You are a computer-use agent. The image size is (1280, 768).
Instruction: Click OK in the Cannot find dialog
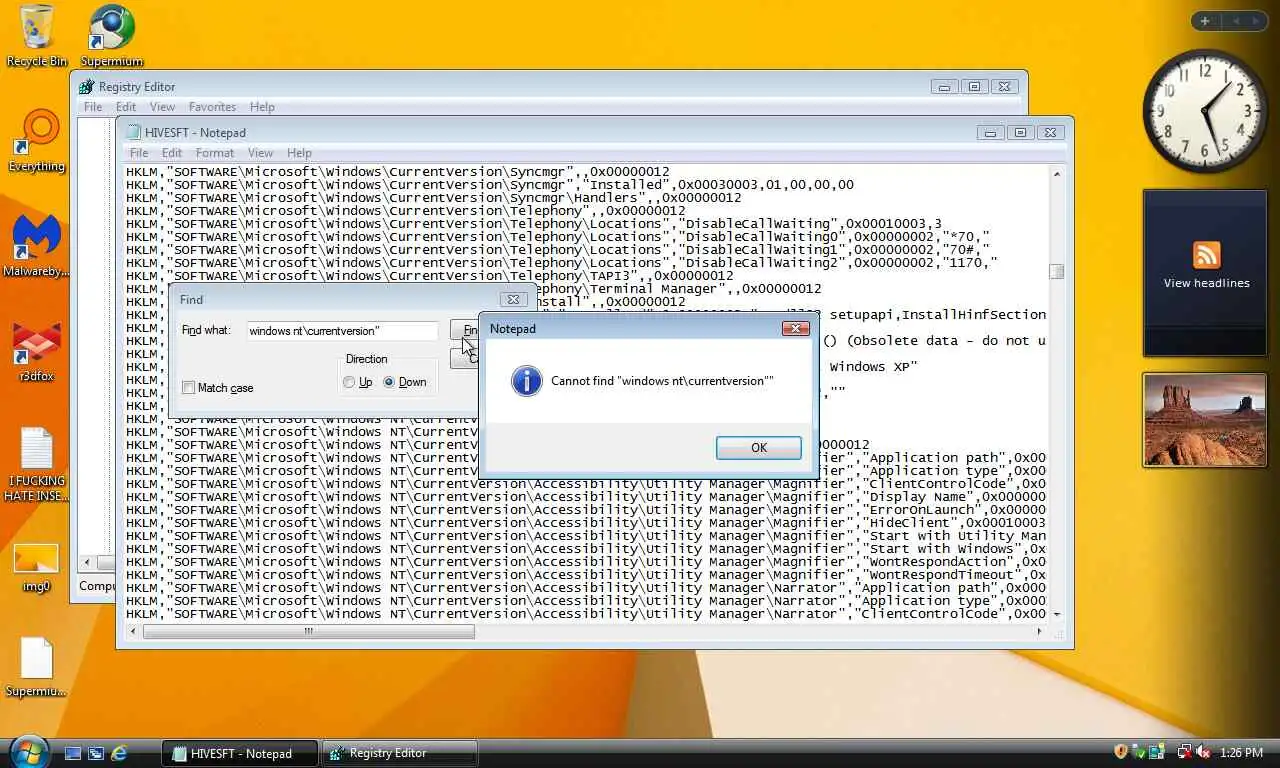pos(759,447)
